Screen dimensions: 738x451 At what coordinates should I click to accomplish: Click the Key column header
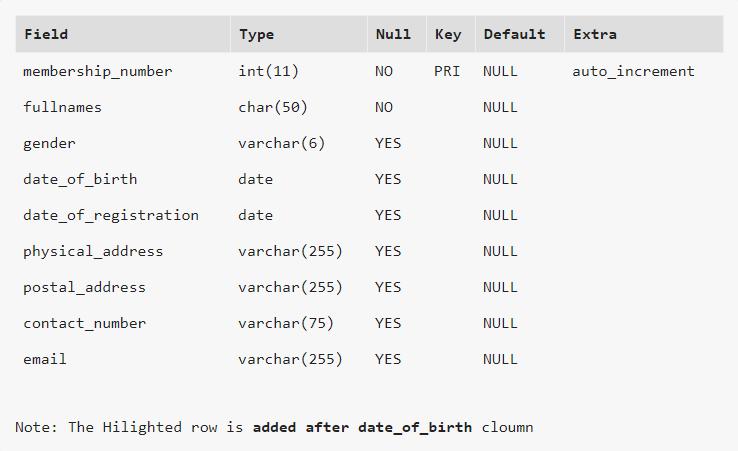click(448, 34)
